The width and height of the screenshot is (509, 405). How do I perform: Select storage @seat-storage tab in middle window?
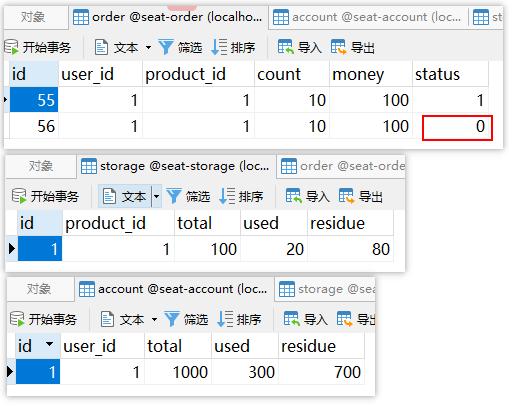(x=176, y=166)
